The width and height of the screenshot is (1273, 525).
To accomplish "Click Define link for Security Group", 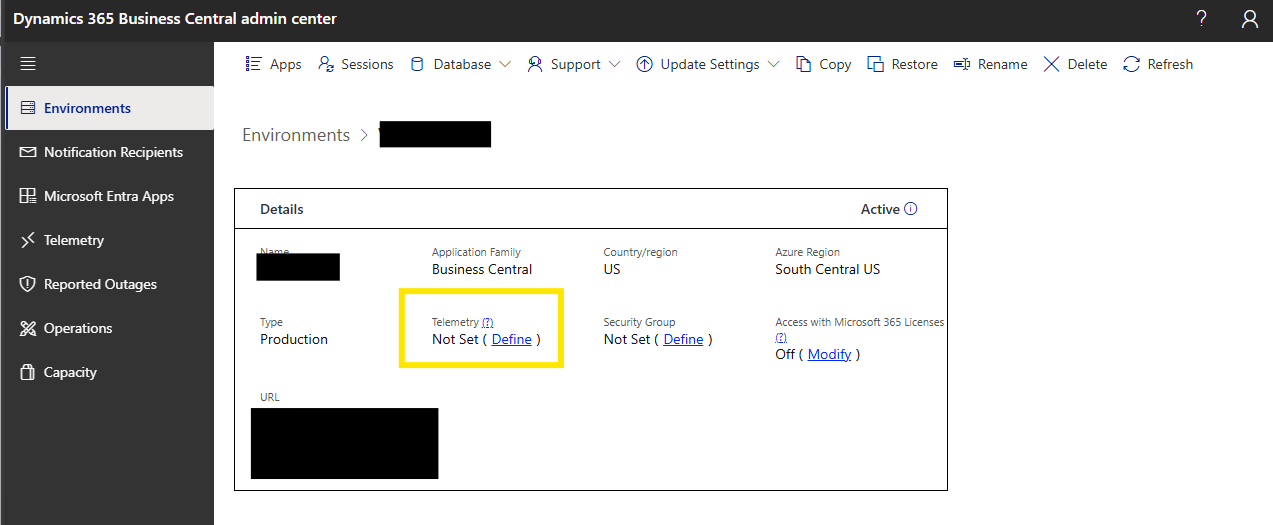I will pyautogui.click(x=684, y=339).
